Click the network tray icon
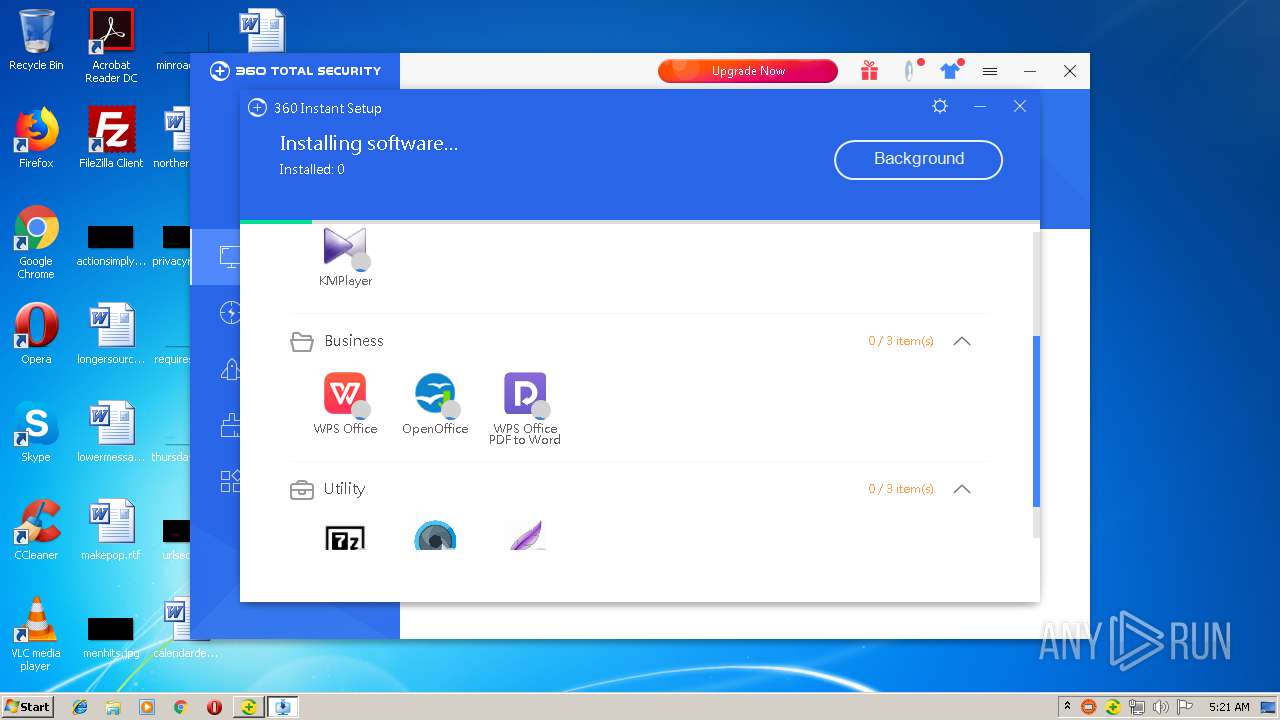The width and height of the screenshot is (1280, 720). pos(1136,707)
